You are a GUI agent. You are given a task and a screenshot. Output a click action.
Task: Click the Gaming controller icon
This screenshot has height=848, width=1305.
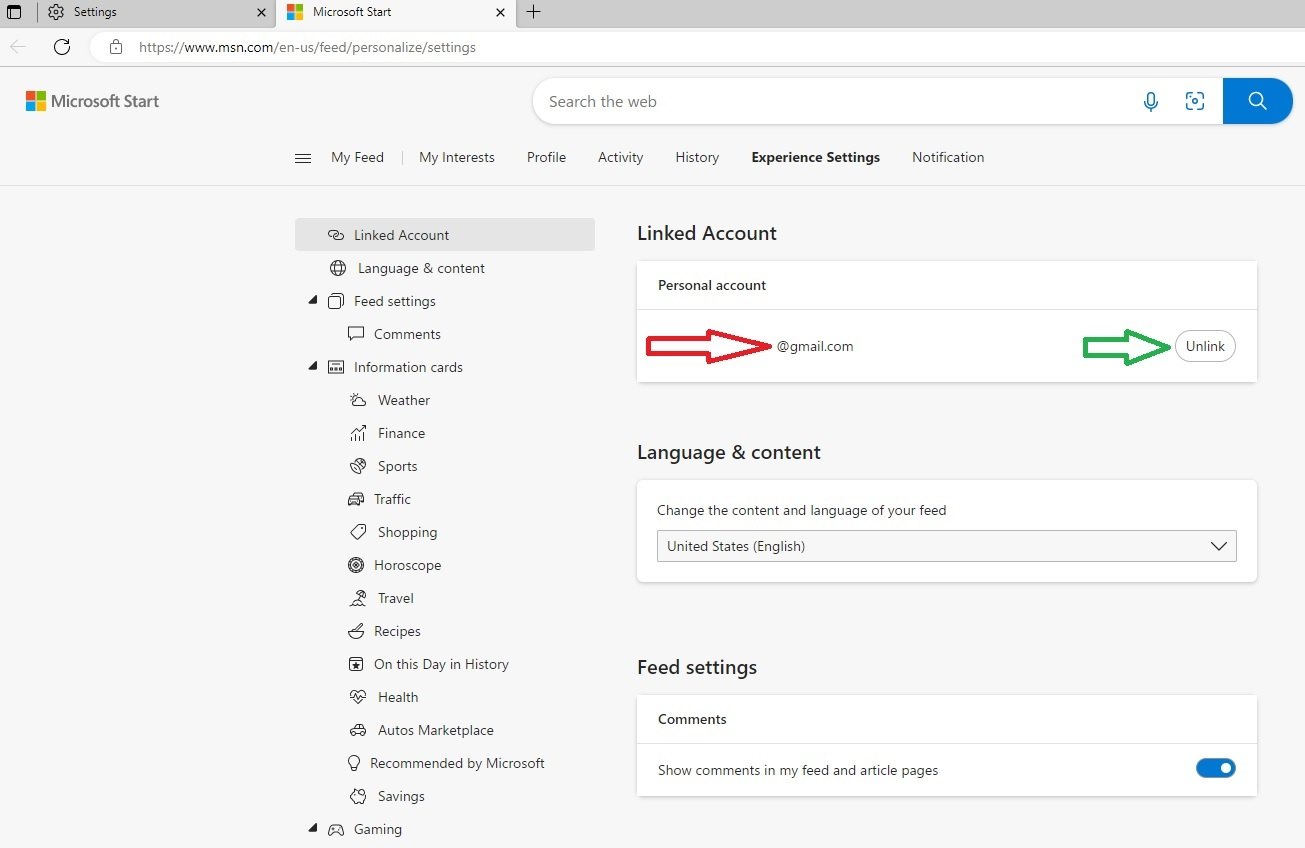tap(336, 829)
